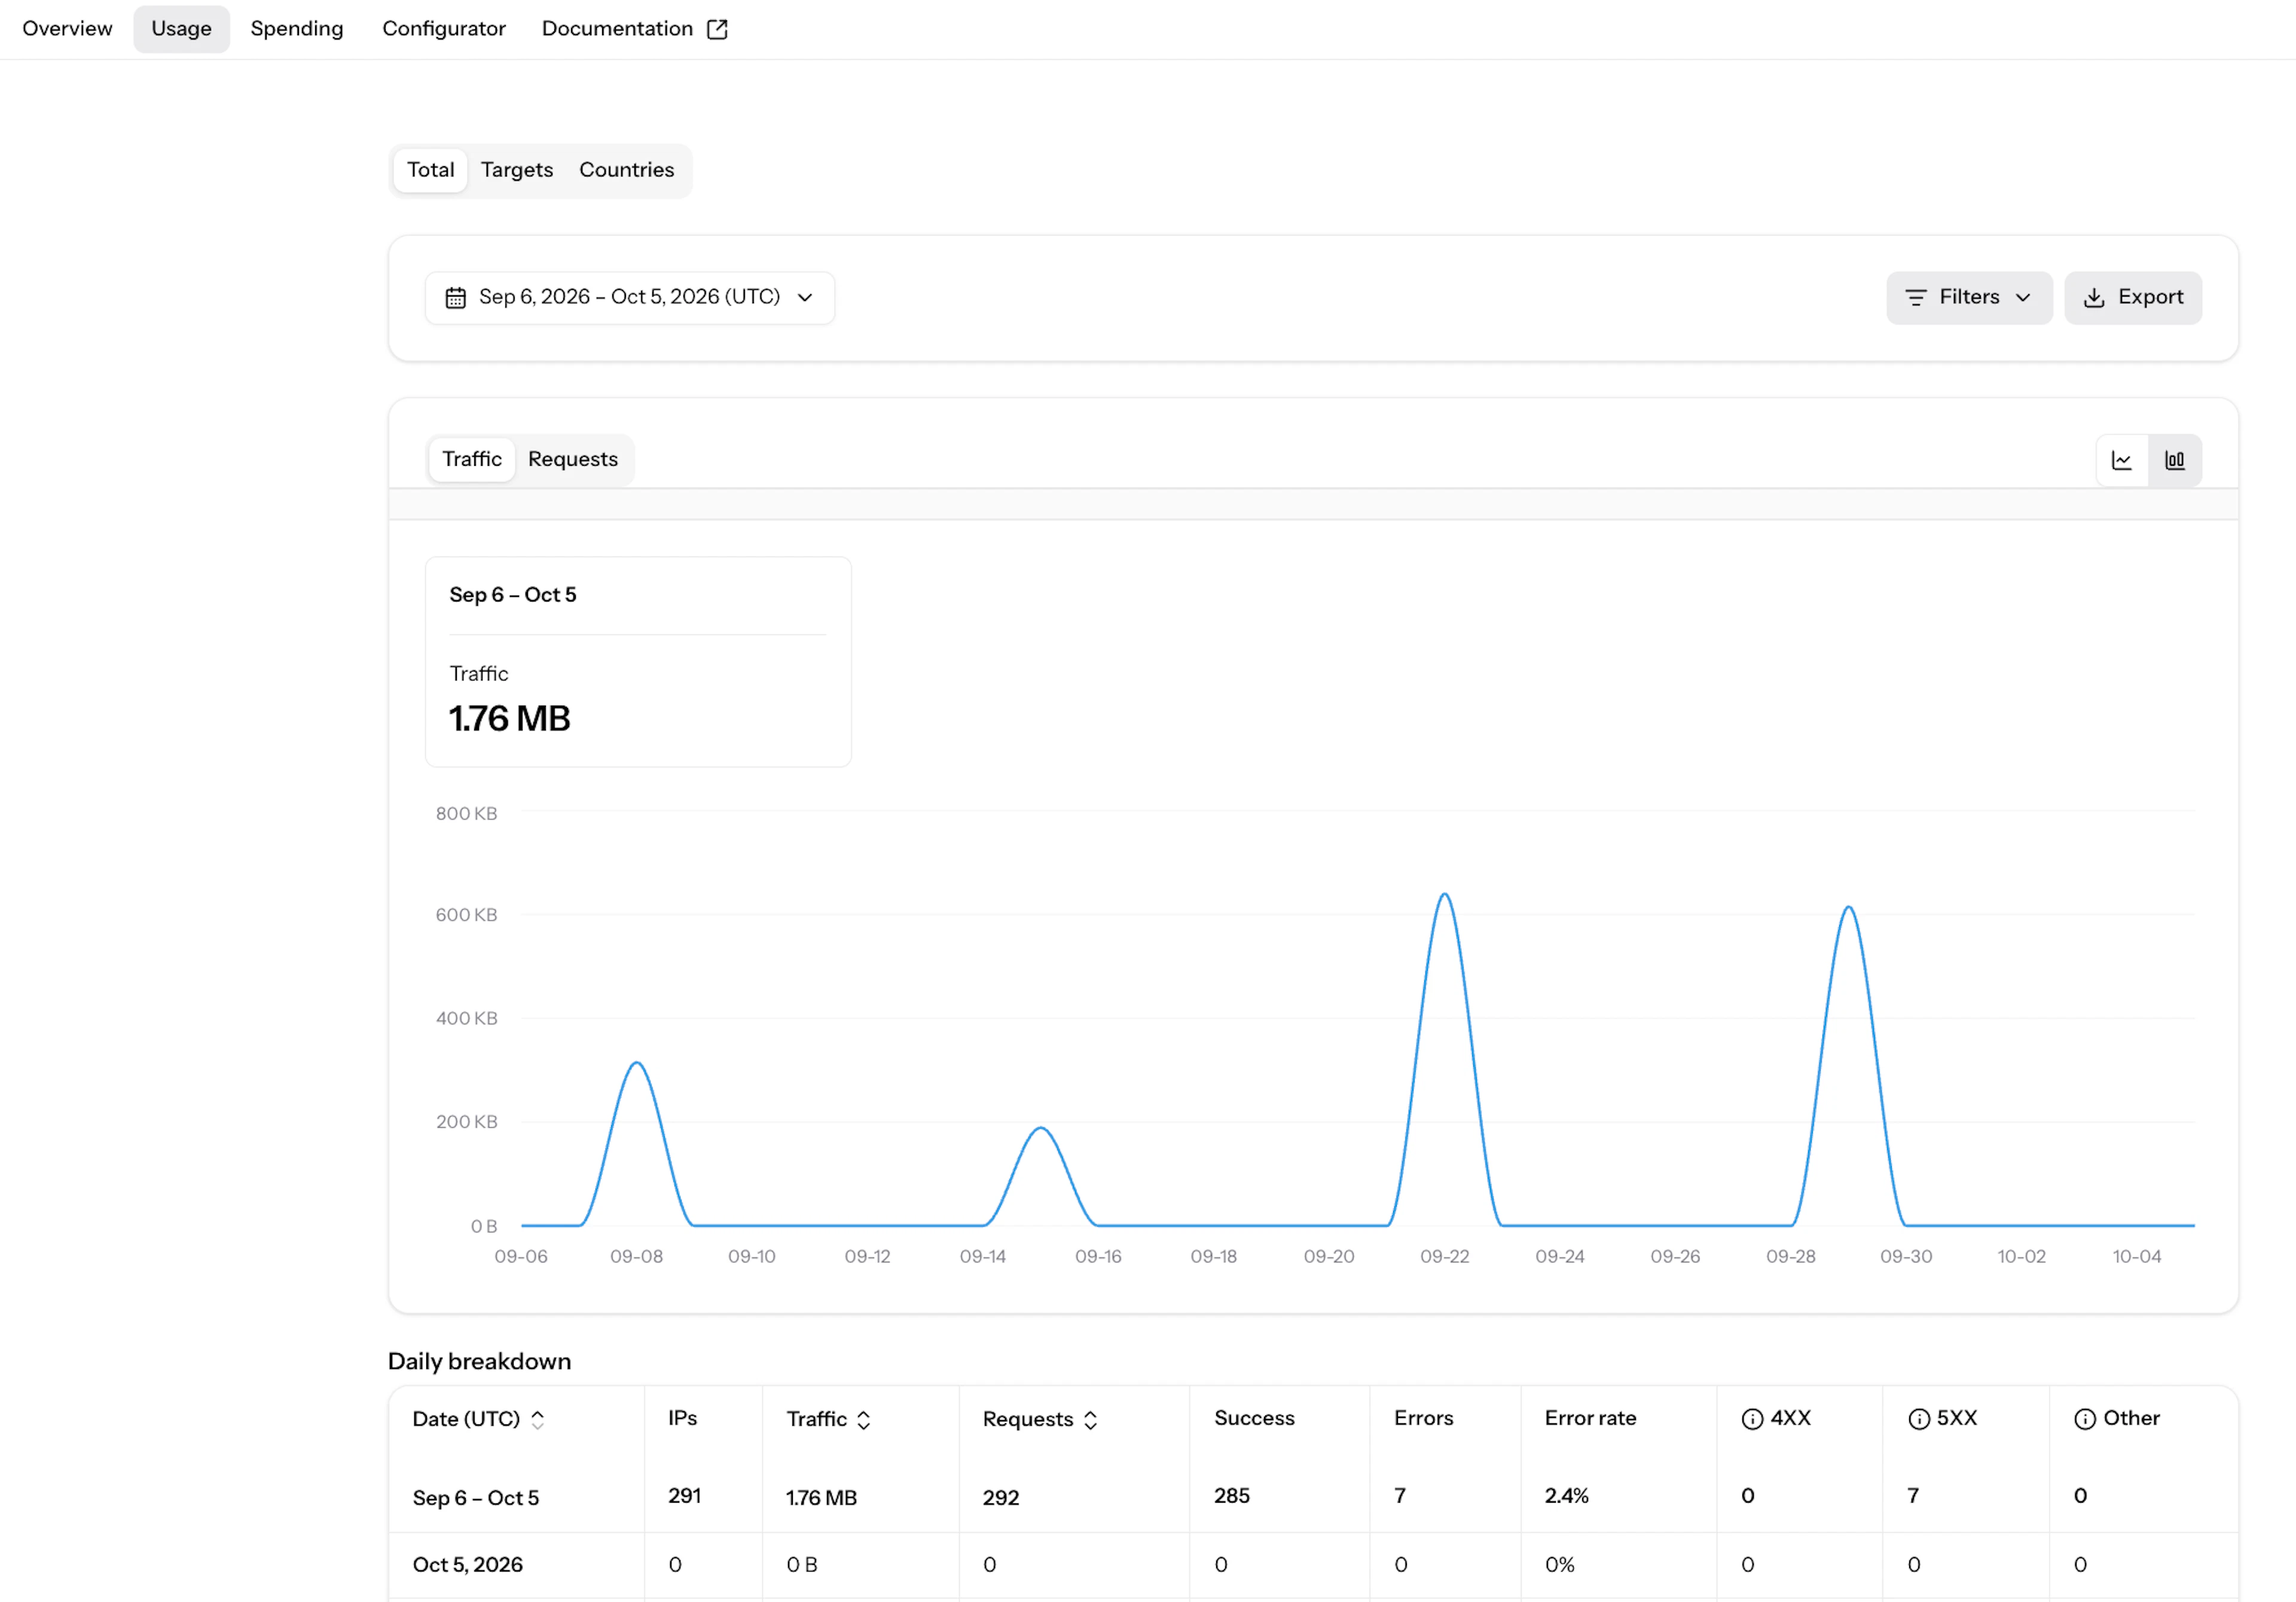Click the calendar icon in date picker

pos(455,298)
